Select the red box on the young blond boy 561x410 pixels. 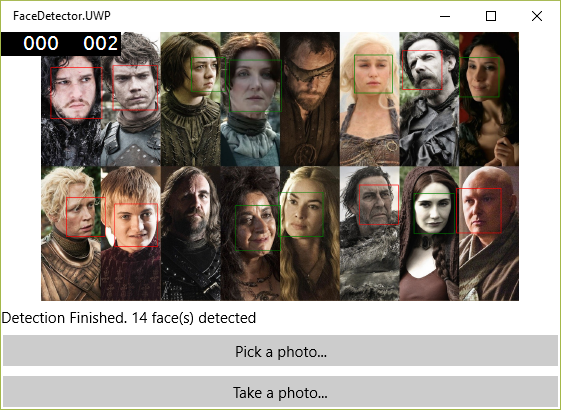point(136,225)
